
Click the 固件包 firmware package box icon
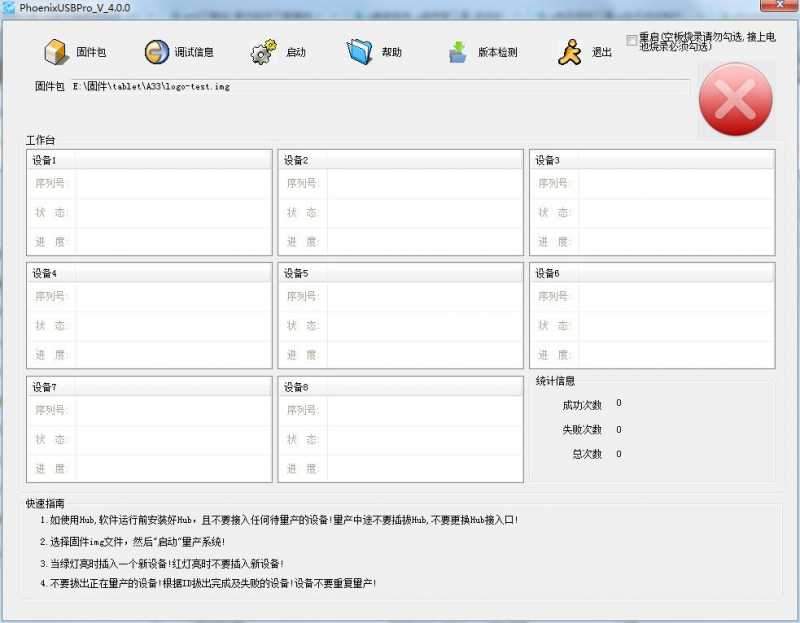click(56, 52)
